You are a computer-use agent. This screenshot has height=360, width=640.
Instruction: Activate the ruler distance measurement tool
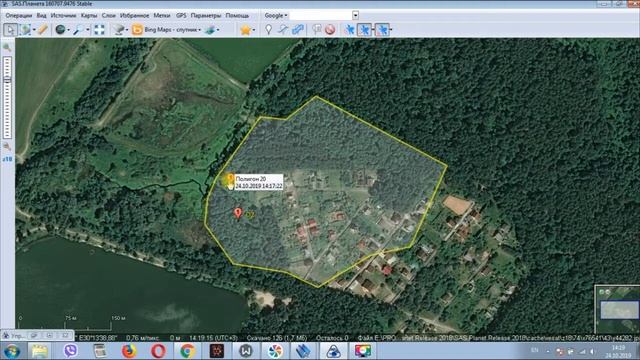tap(43, 29)
